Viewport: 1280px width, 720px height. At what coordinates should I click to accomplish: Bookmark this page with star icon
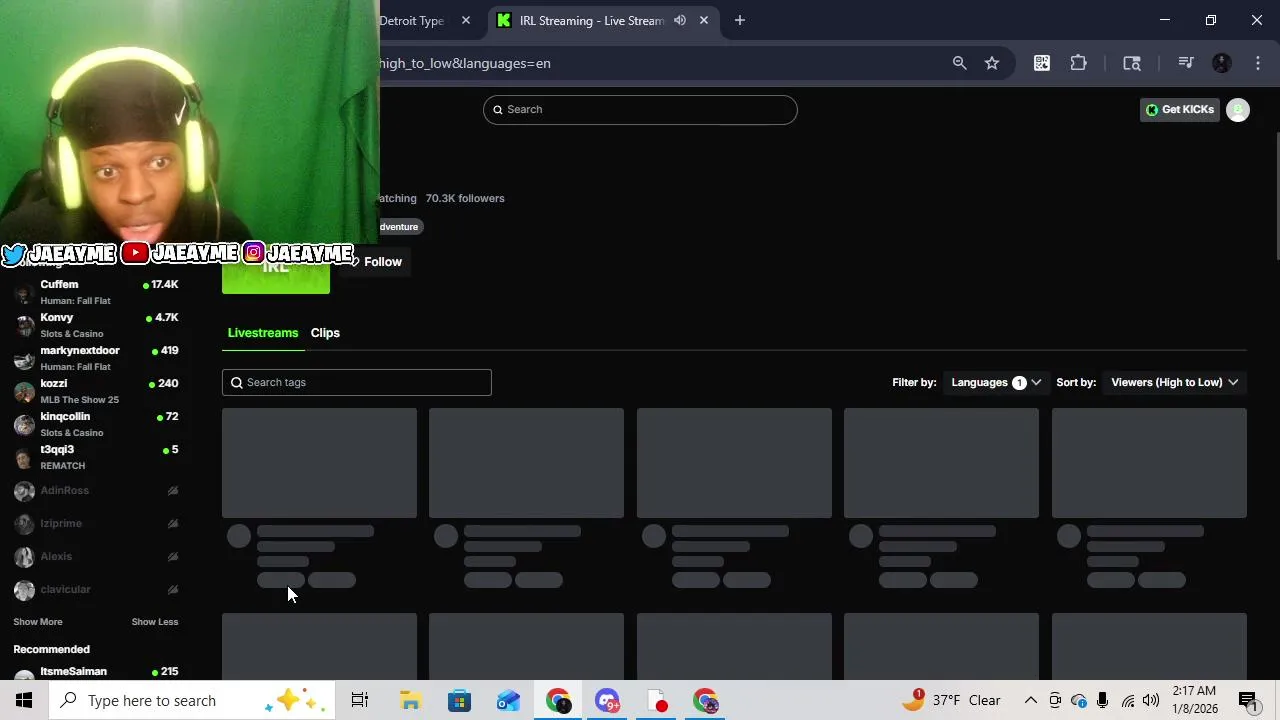coord(992,63)
